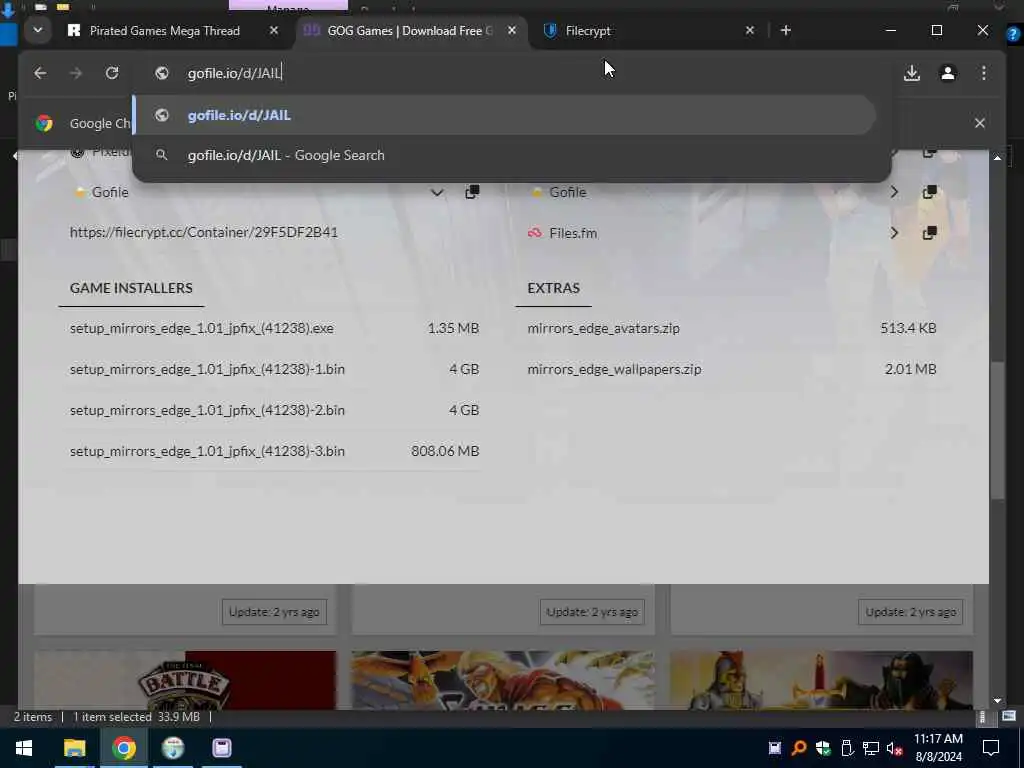
Task: Open the filecrypt.cc Container link
Action: point(204,232)
